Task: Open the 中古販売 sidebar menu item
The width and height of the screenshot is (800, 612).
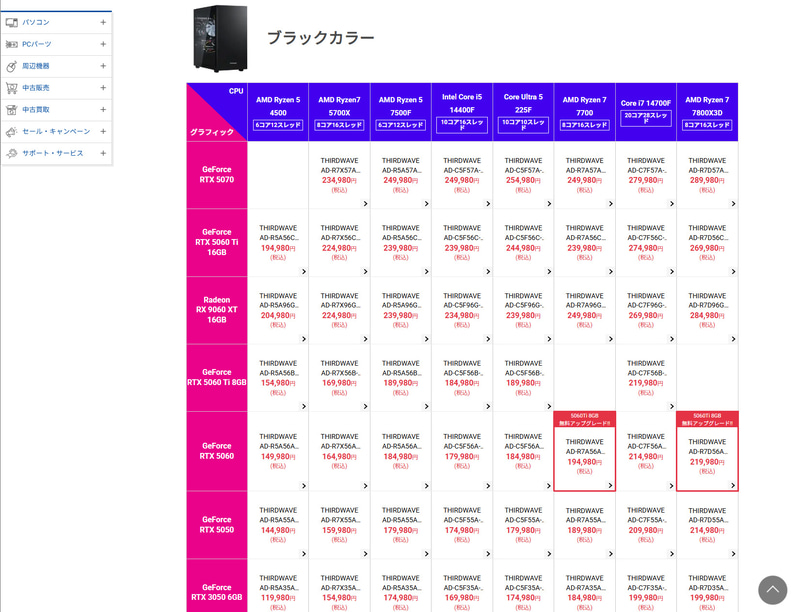Action: (56, 88)
